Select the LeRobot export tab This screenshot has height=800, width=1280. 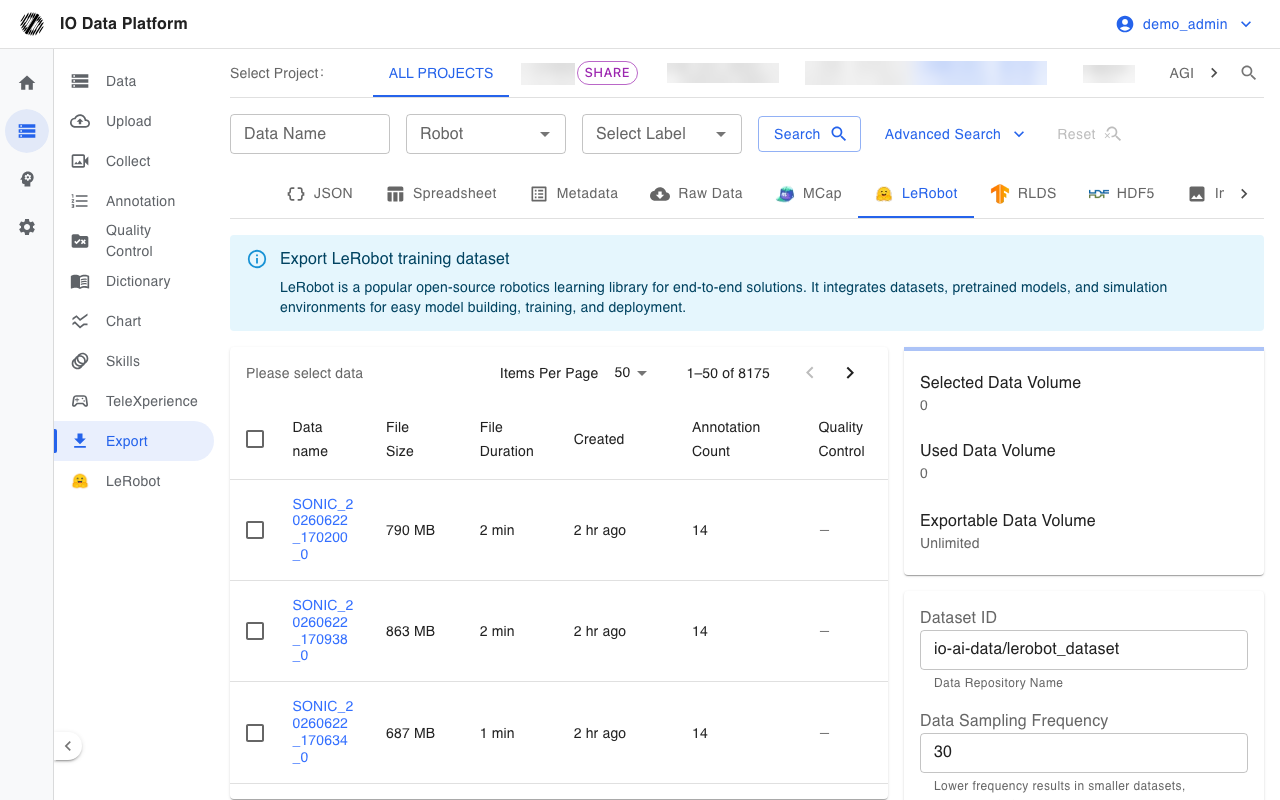(x=916, y=194)
